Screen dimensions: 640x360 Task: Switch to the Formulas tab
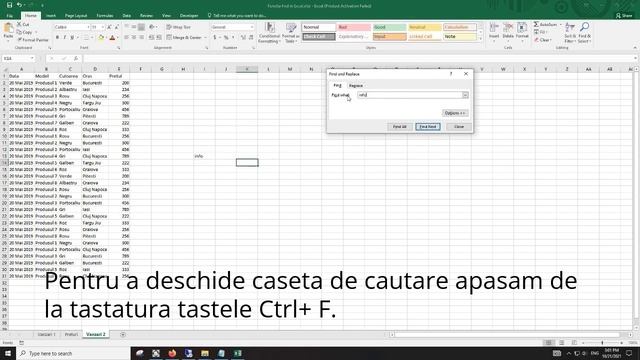pos(105,16)
